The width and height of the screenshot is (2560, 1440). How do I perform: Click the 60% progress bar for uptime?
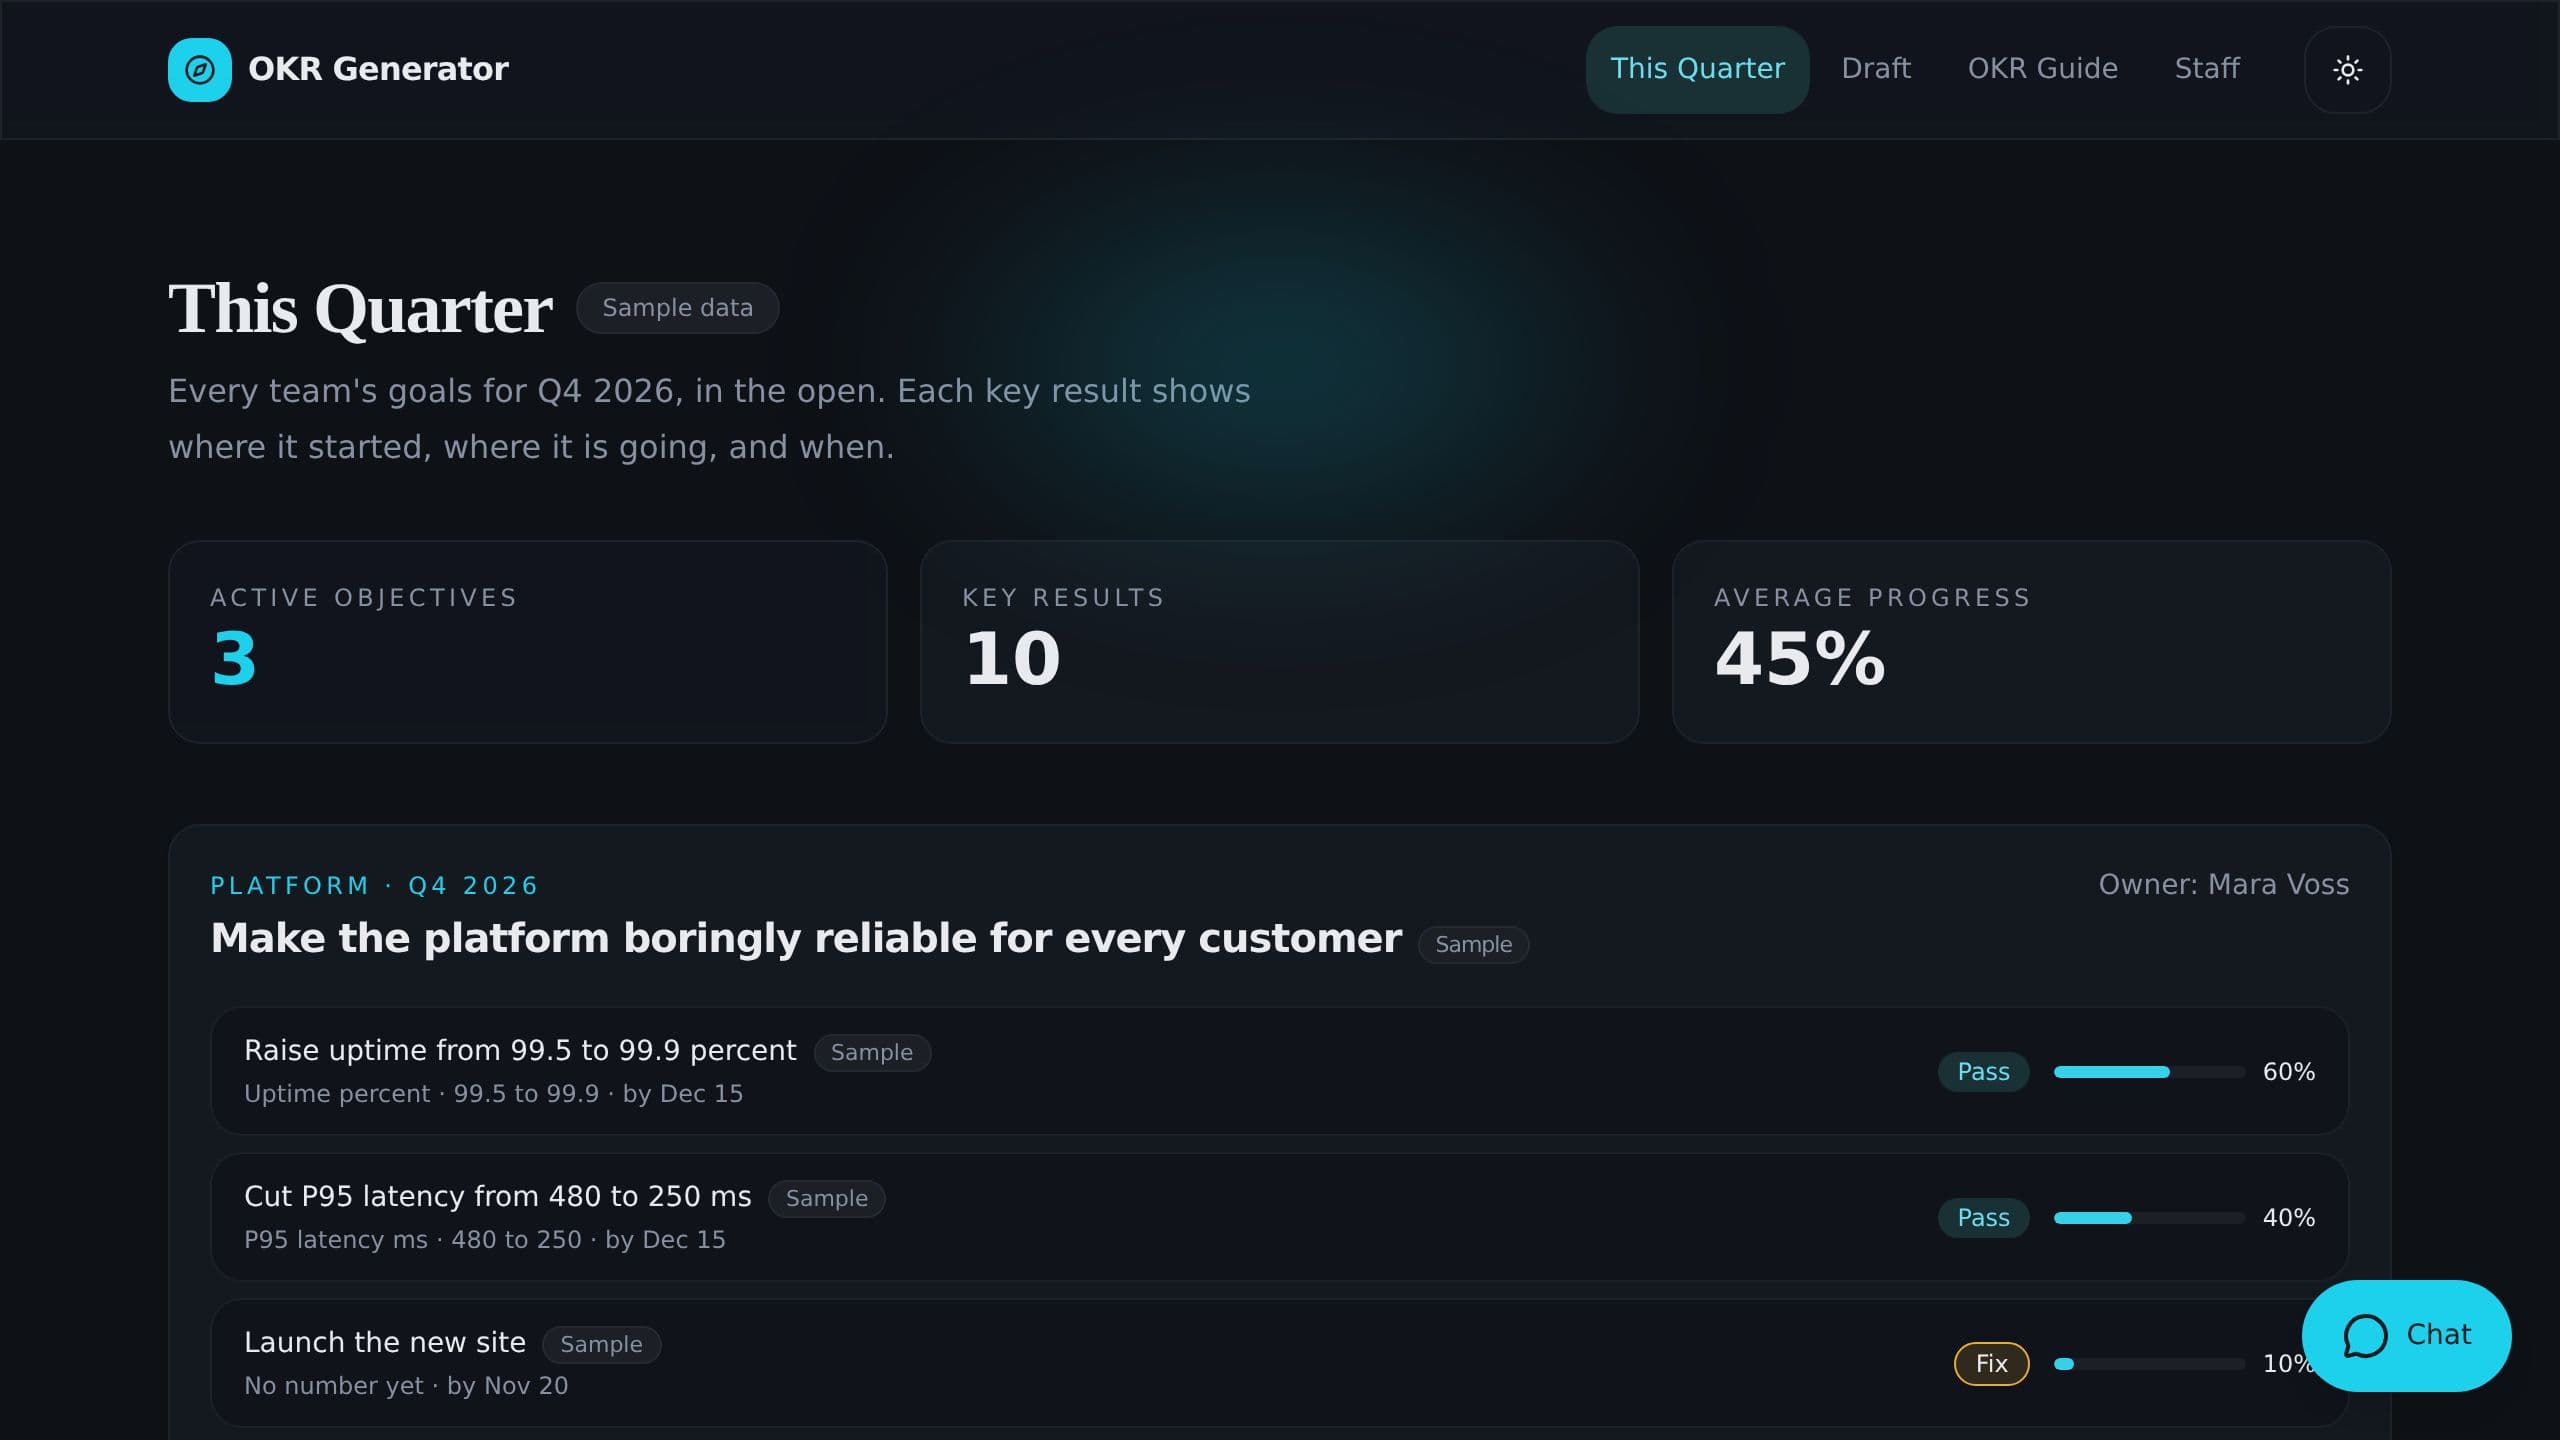pyautogui.click(x=2149, y=1072)
